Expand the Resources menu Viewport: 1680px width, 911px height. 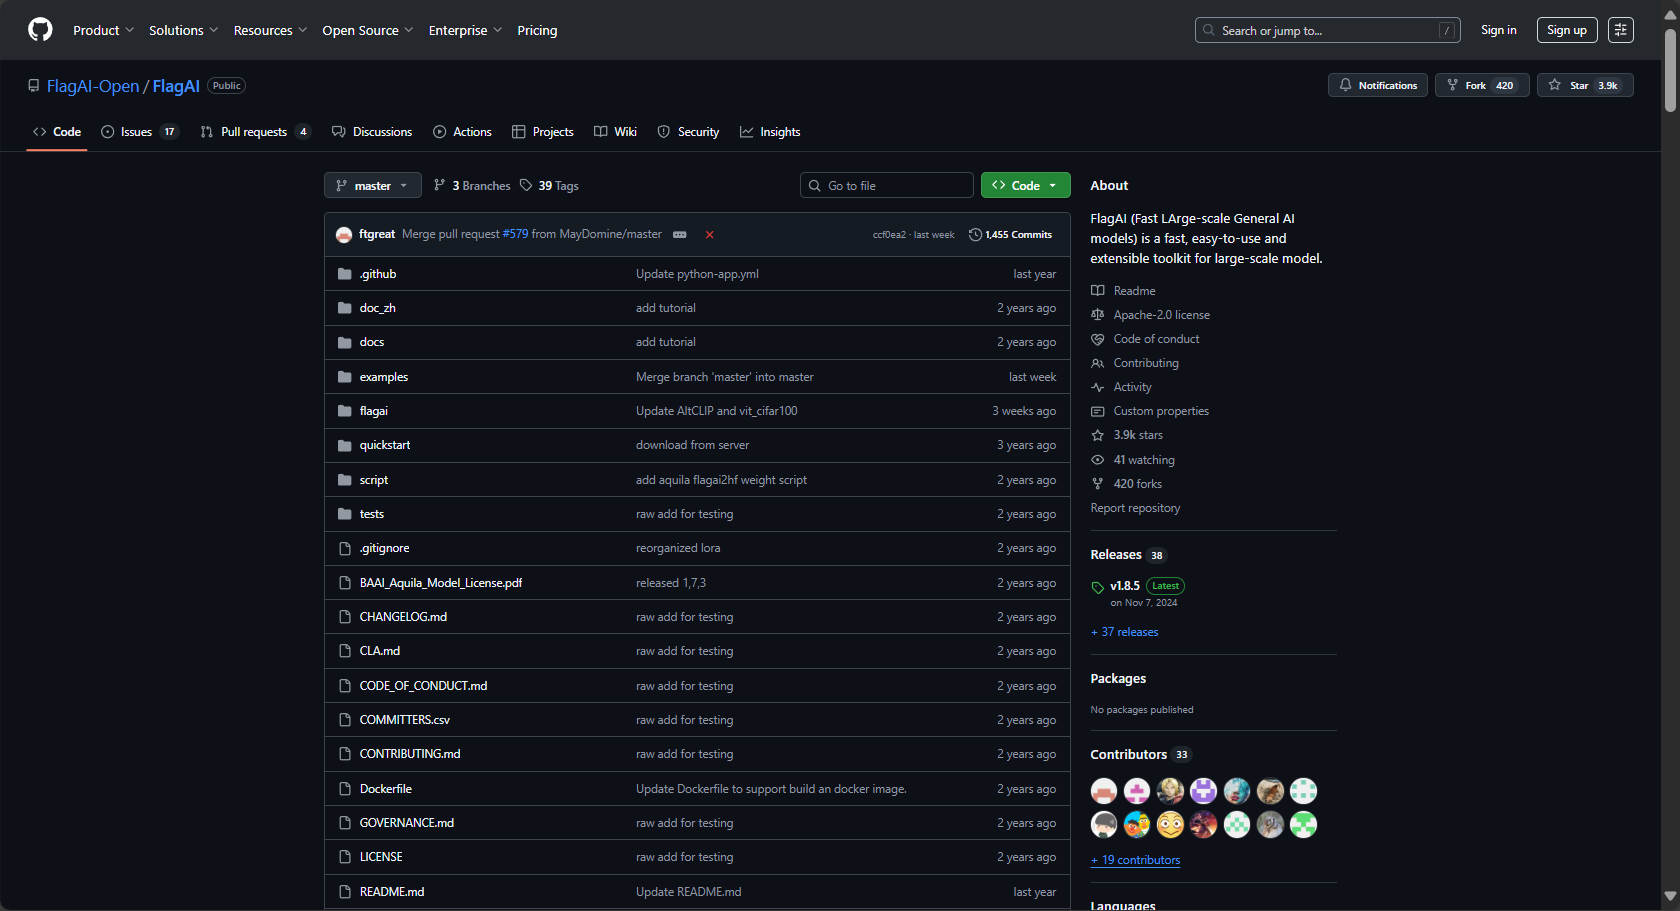pyautogui.click(x=270, y=30)
